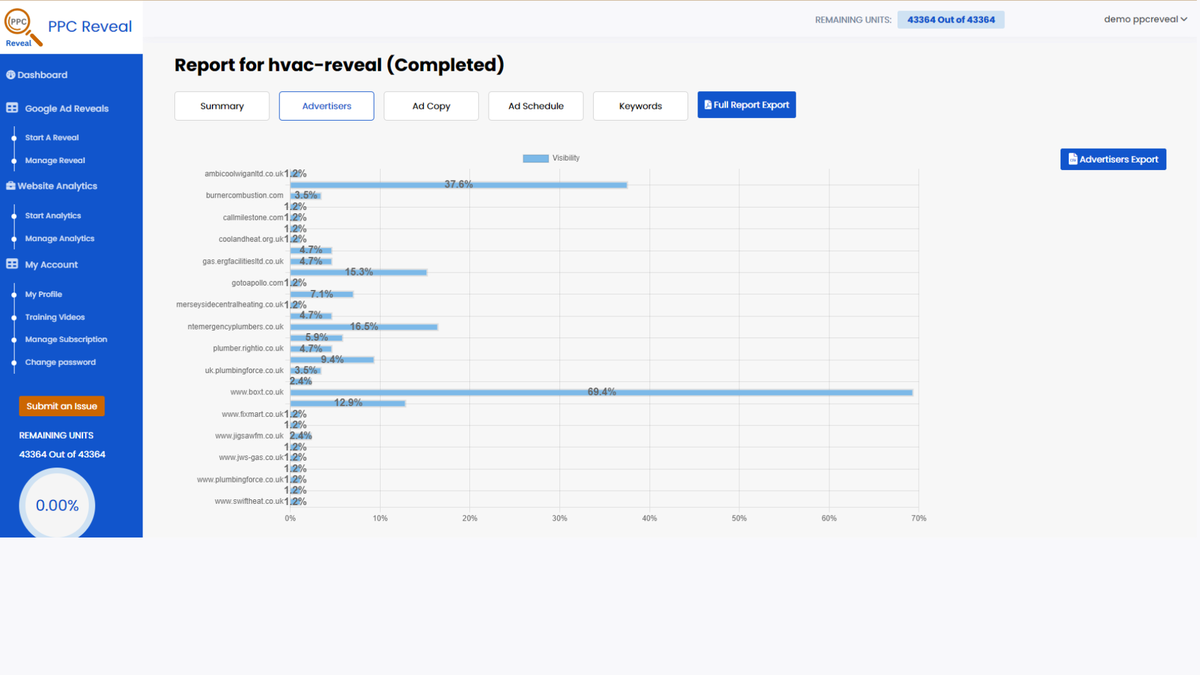Image resolution: width=1200 pixels, height=675 pixels.
Task: Select the Dashboard icon in sidebar
Action: pyautogui.click(x=11, y=74)
